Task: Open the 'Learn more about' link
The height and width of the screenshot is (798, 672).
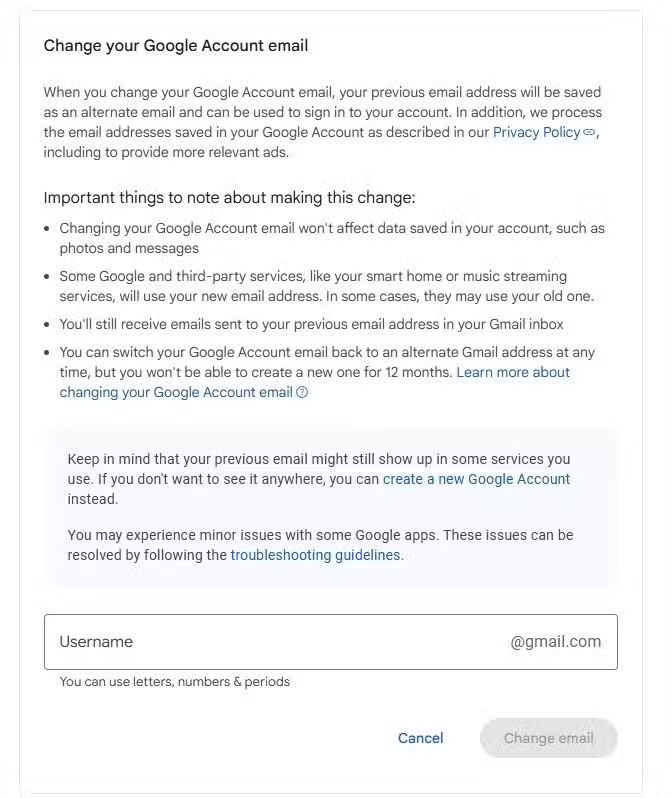Action: pyautogui.click(x=513, y=372)
